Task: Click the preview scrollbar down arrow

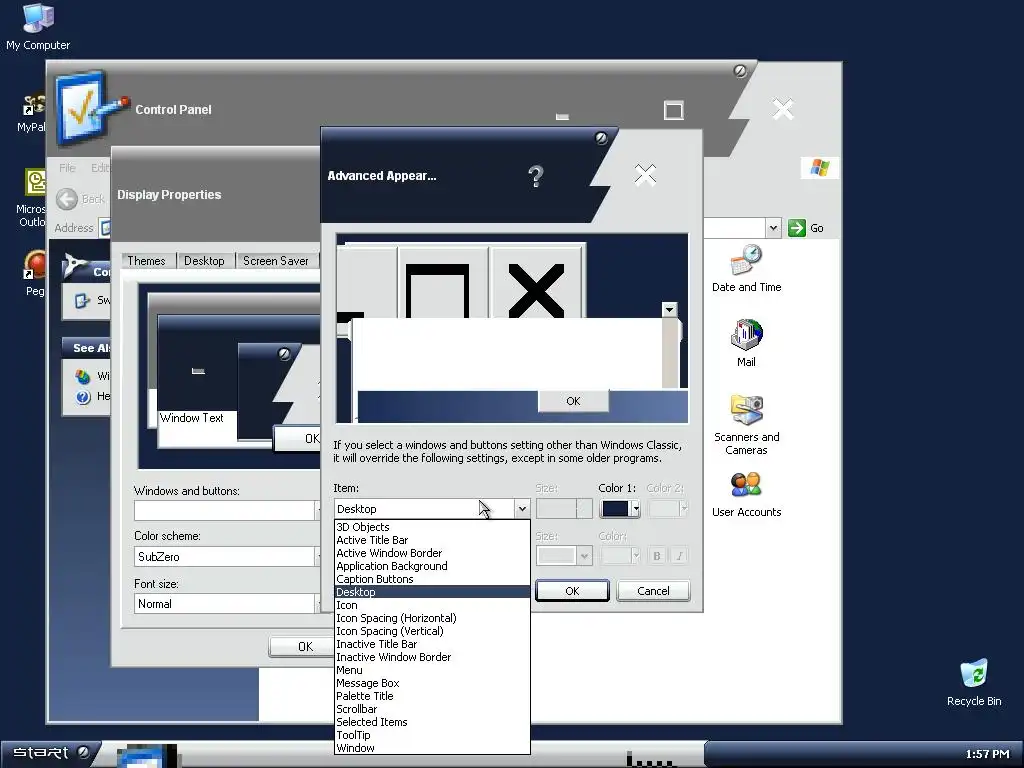Action: click(669, 309)
